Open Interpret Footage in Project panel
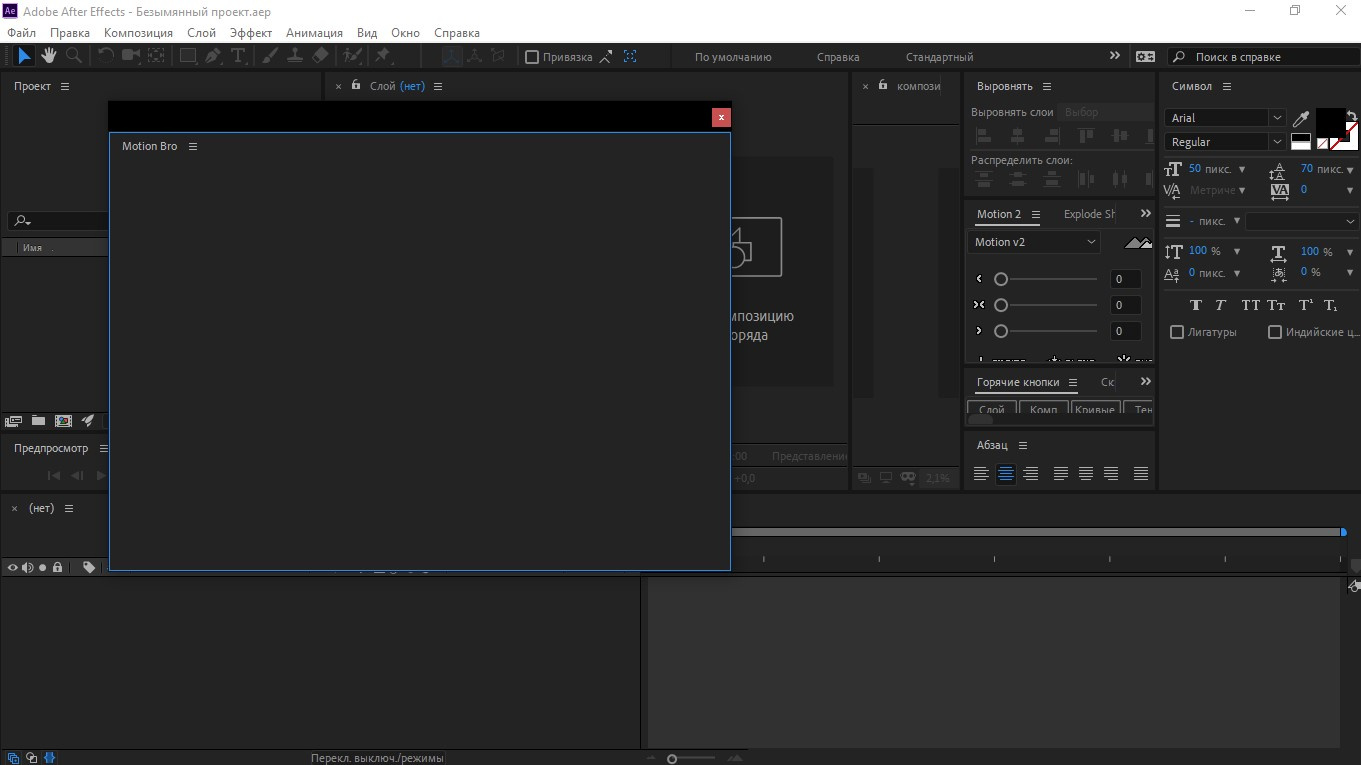This screenshot has width=1361, height=765. (13, 421)
